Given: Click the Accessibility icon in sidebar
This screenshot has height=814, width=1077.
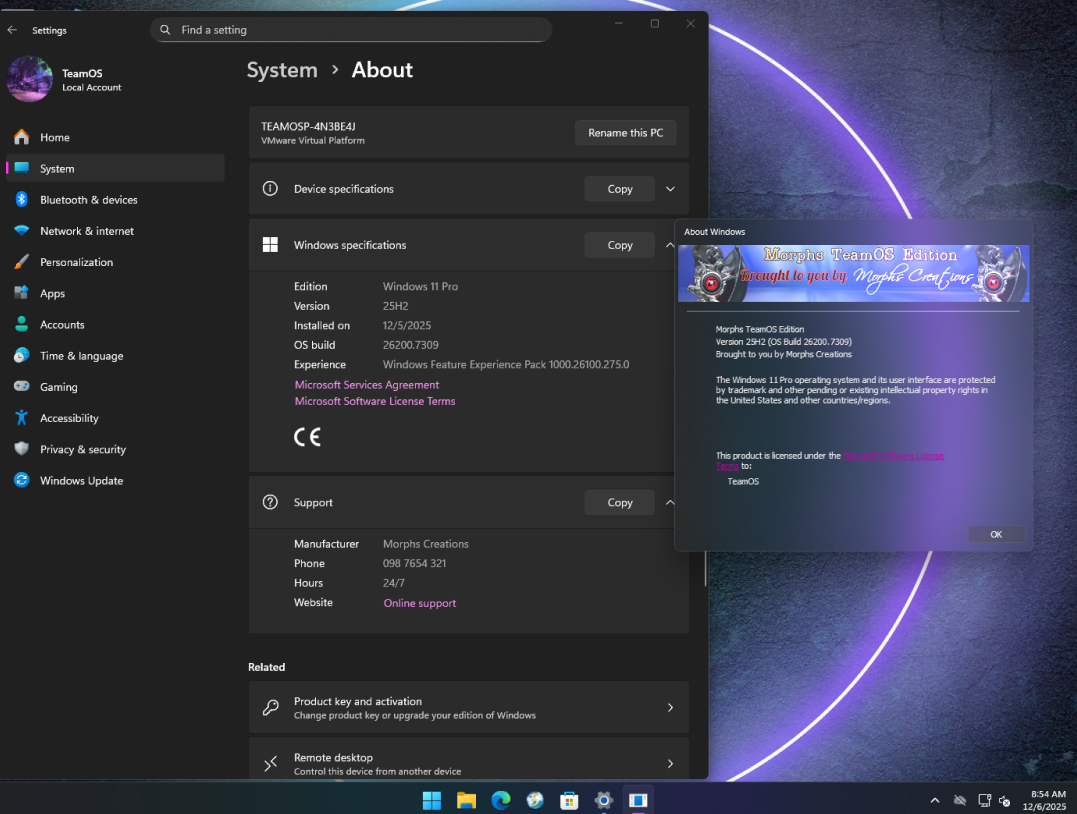Looking at the screenshot, I should [x=21, y=418].
